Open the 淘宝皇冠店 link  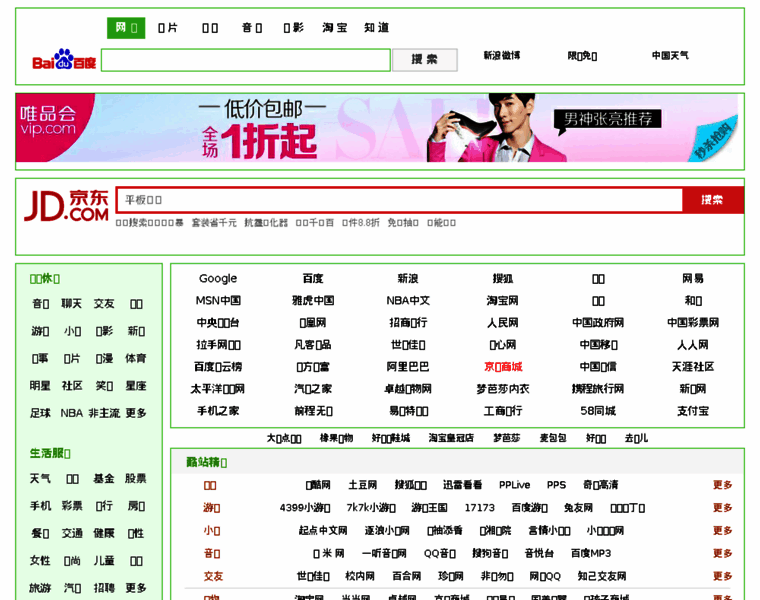point(451,438)
